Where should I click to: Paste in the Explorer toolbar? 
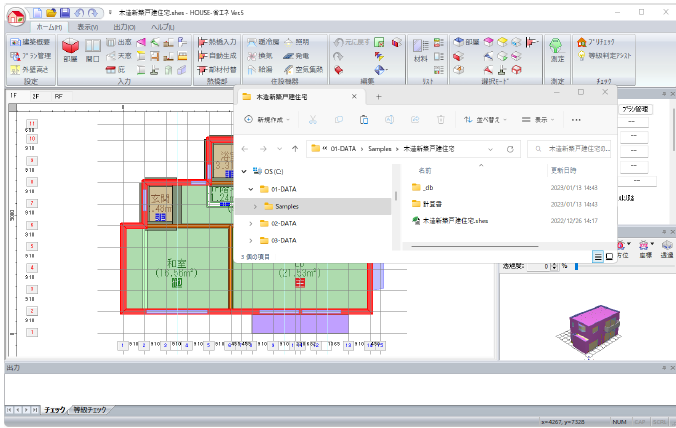[x=364, y=120]
